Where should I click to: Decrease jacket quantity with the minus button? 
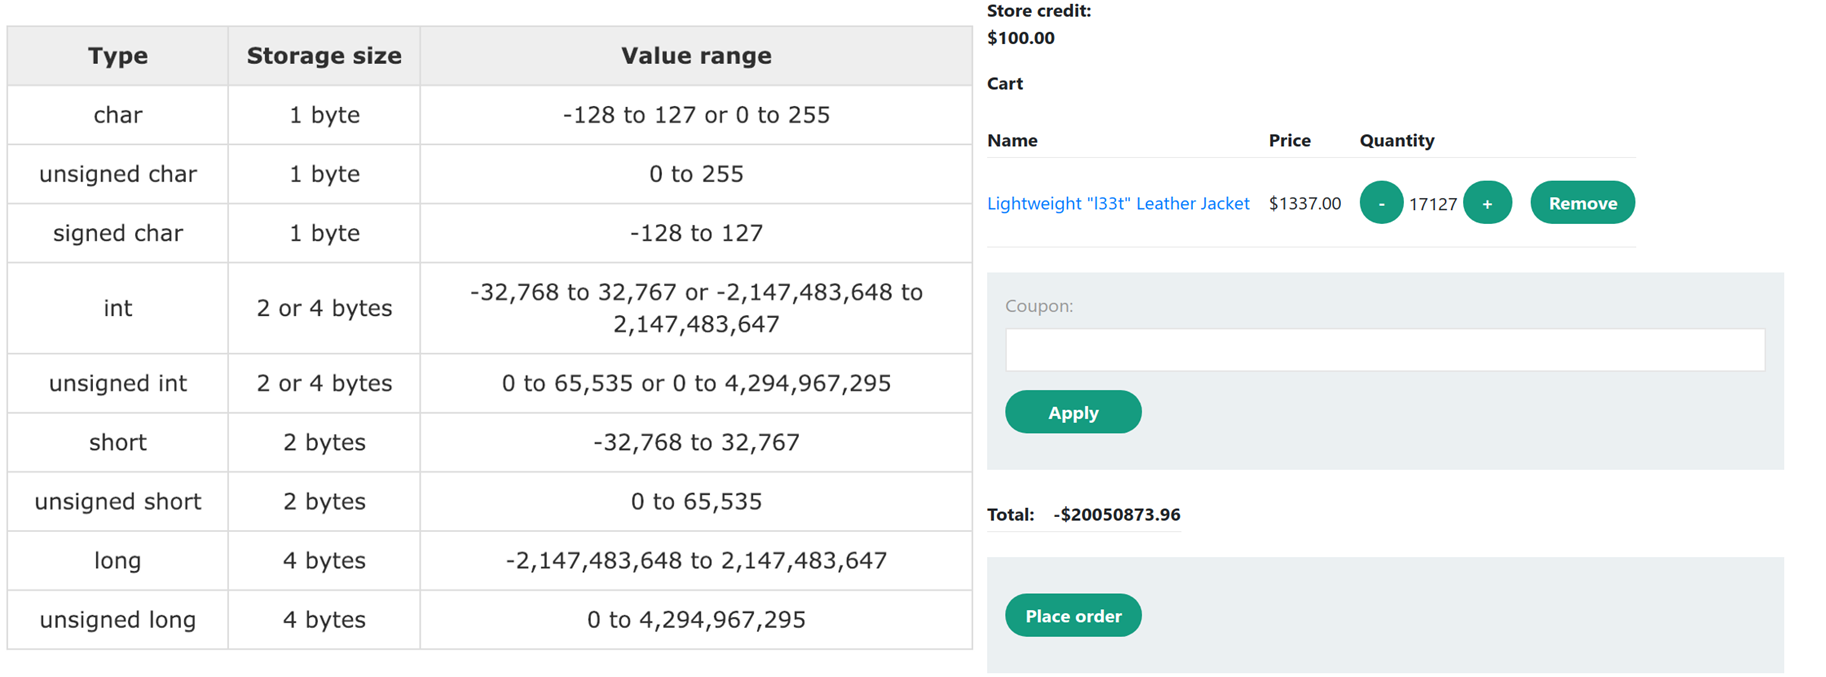pos(1381,203)
